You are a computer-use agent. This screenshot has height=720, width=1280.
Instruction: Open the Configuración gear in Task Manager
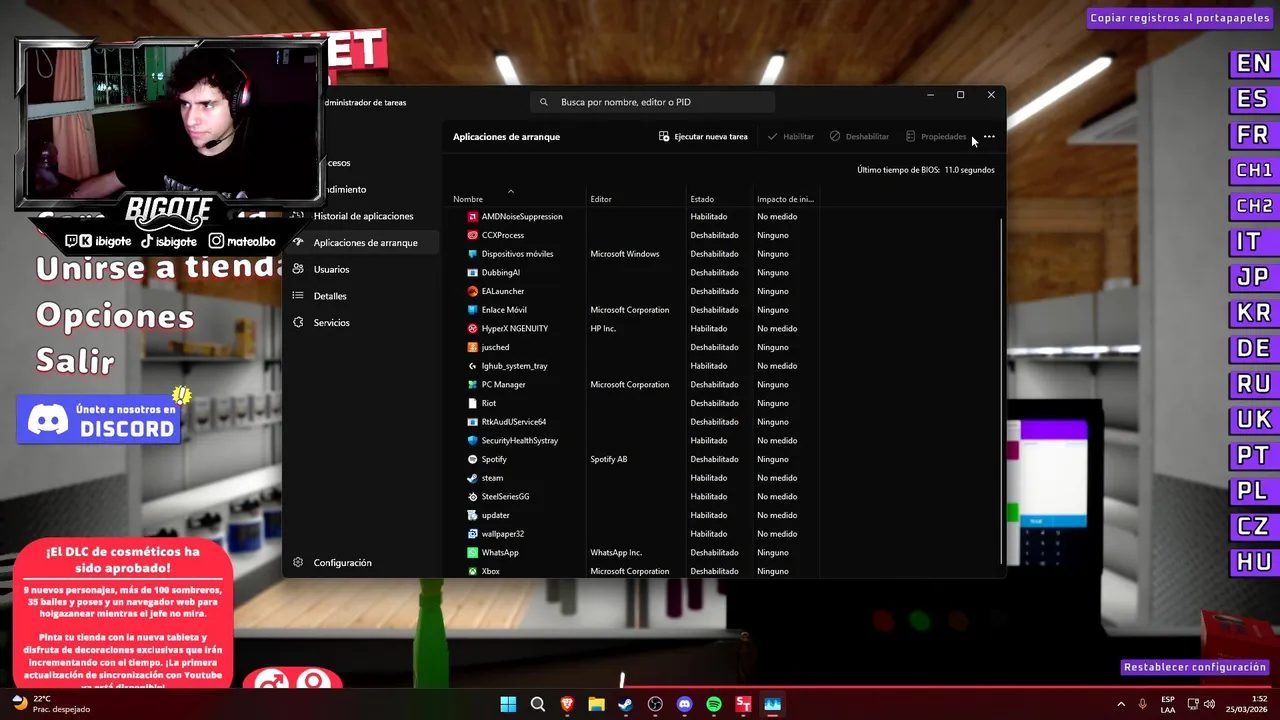click(x=298, y=562)
